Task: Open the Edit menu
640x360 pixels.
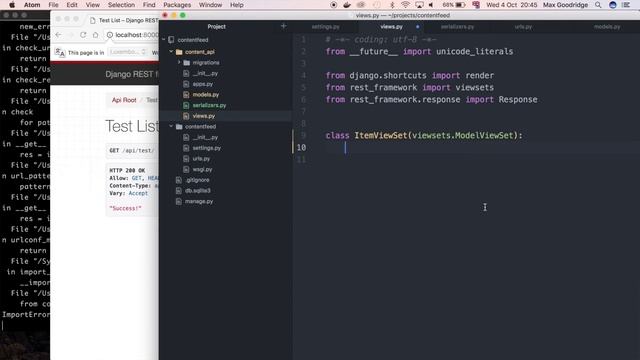Action: point(72,5)
